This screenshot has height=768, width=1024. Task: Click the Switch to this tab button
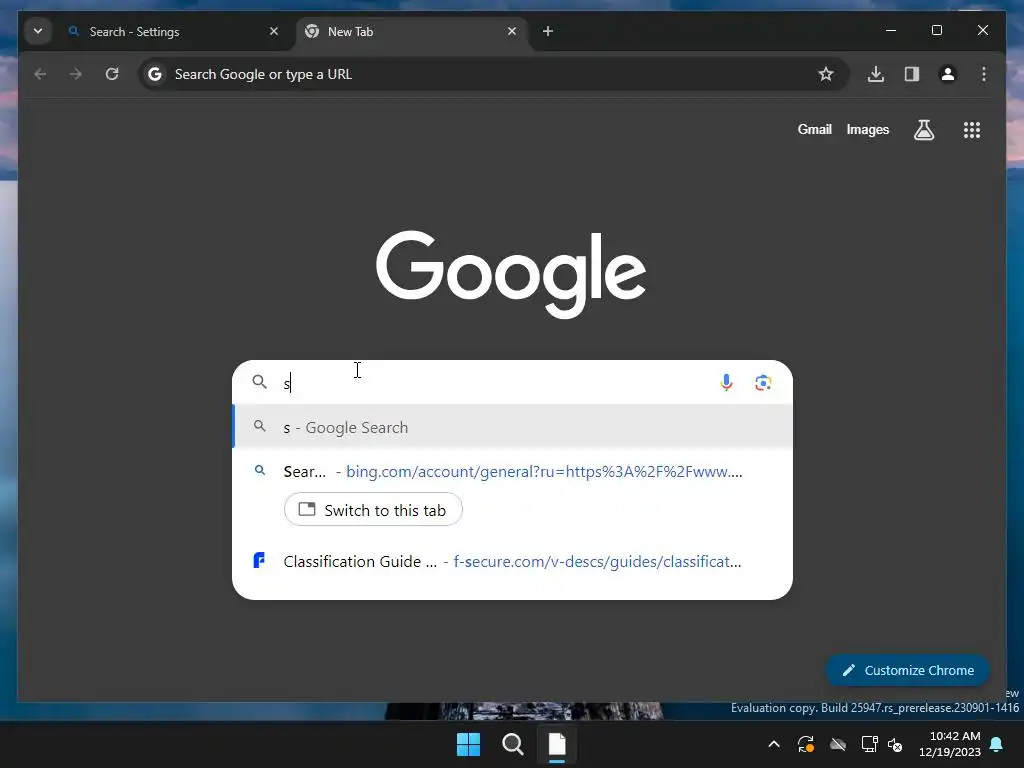pos(373,509)
